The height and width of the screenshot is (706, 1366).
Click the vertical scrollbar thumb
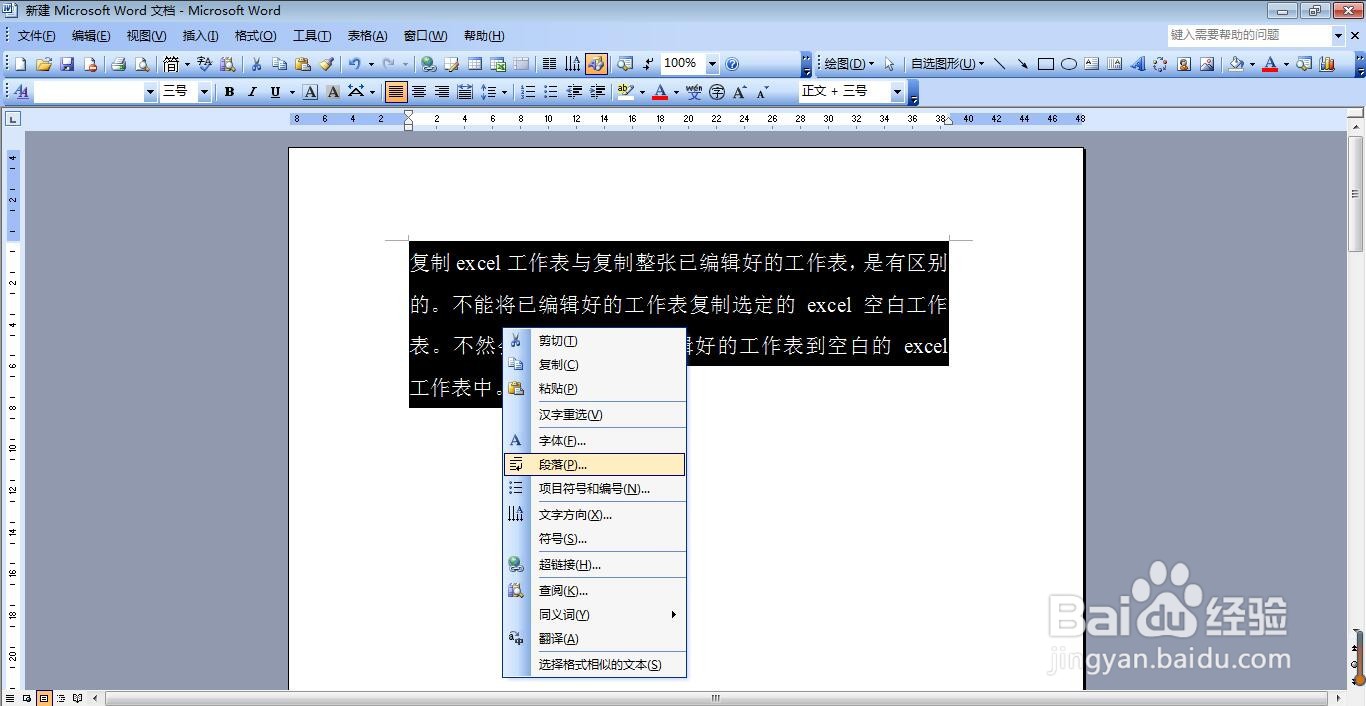coord(1356,194)
